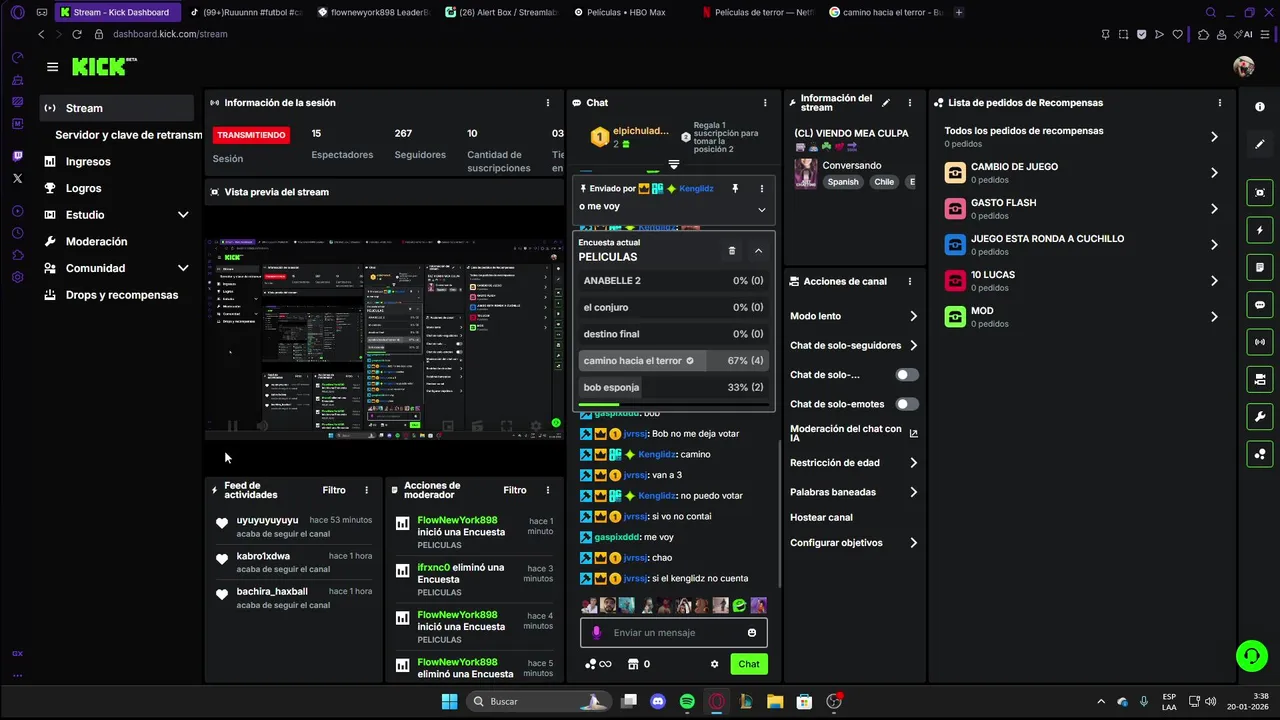Image resolution: width=1280 pixels, height=720 pixels.
Task: Open pinned message options menu
Action: (x=761, y=188)
